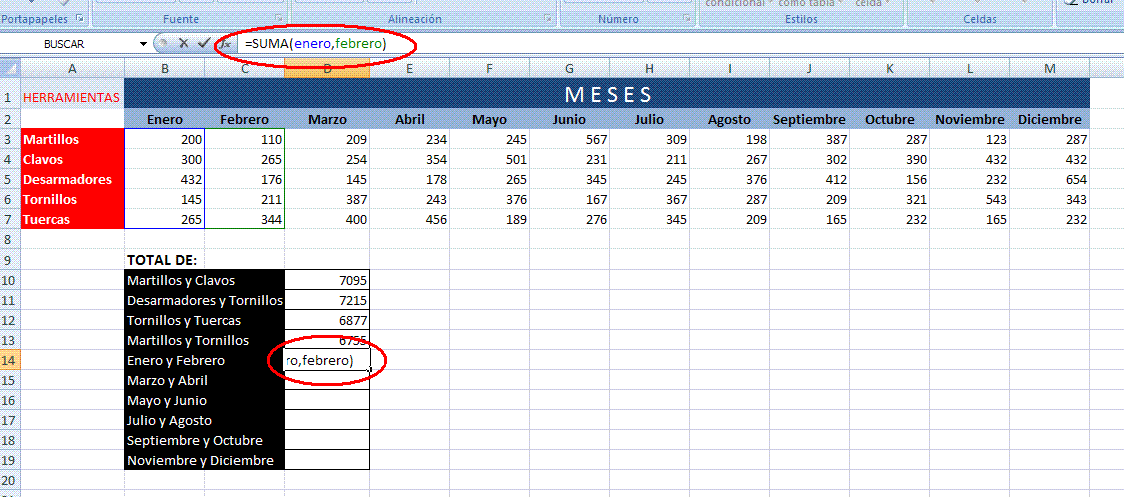The height and width of the screenshot is (497, 1124).
Task: Click the Cancel (X) formula entry icon
Action: [x=183, y=44]
